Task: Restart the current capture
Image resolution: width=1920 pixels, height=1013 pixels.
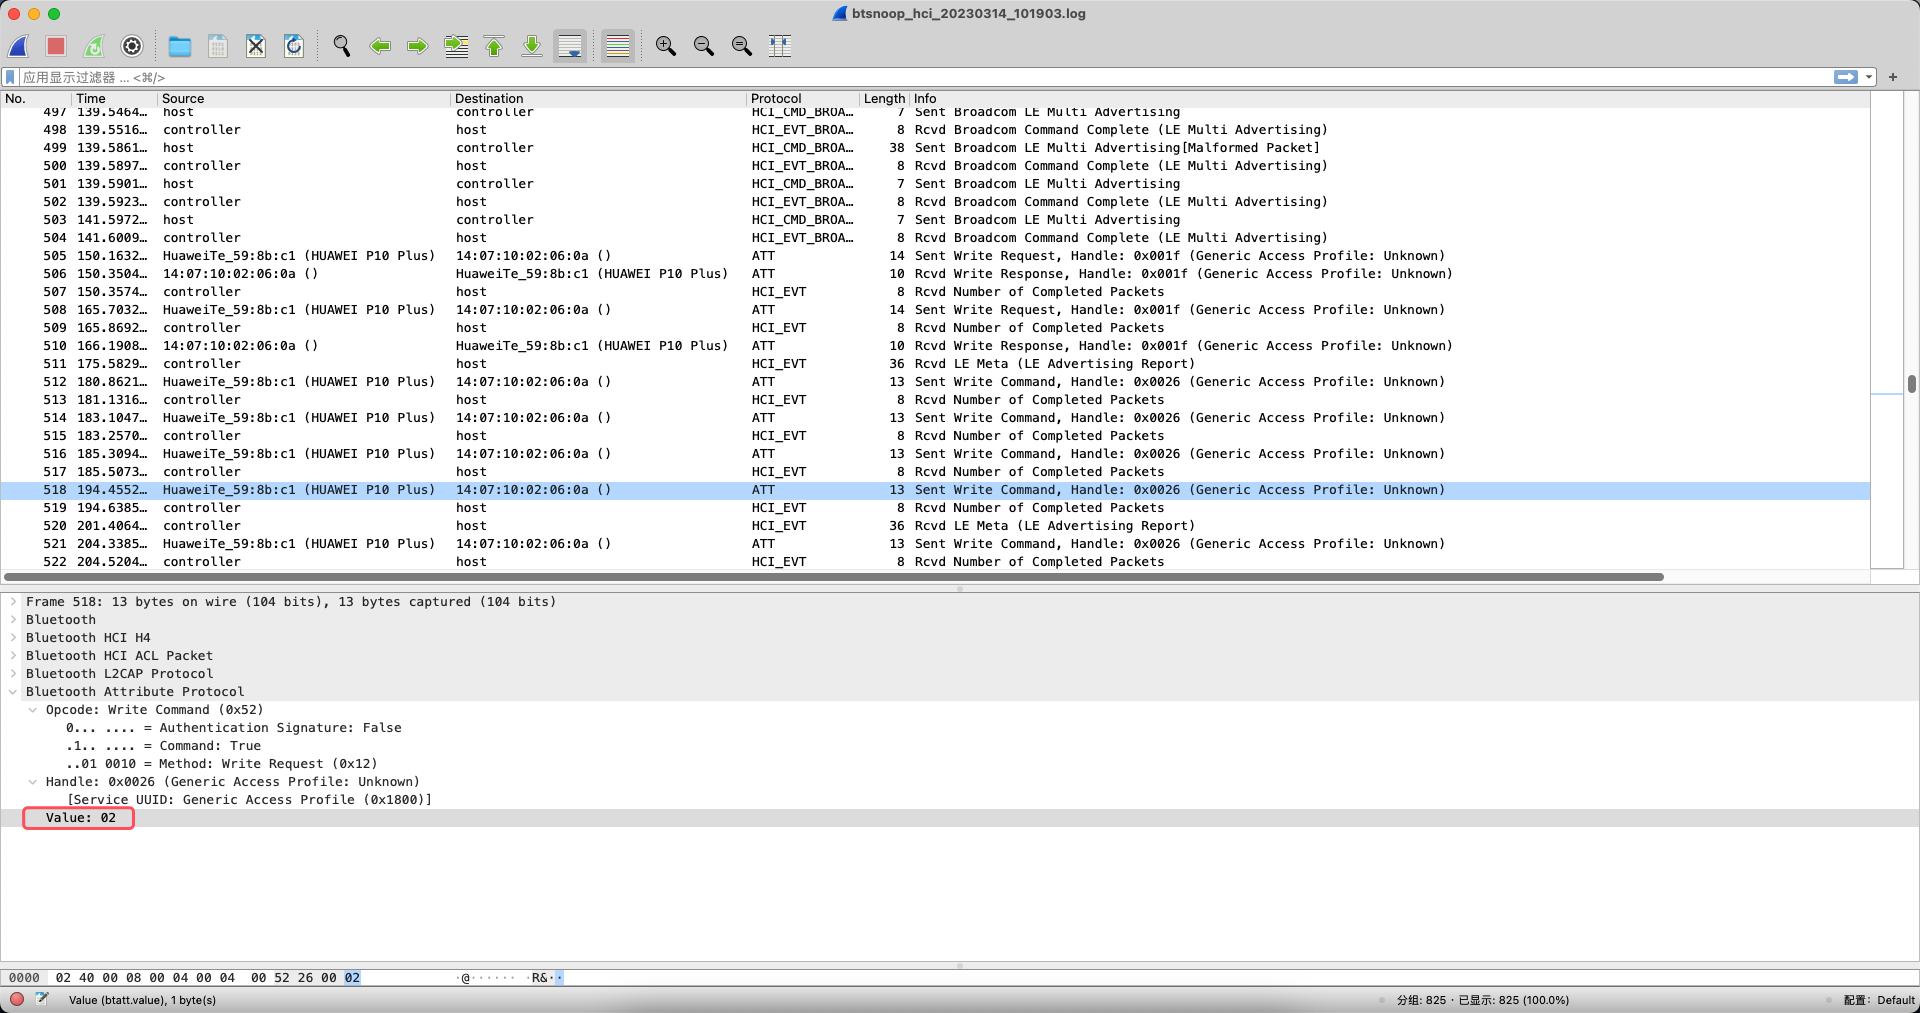Action: pos(94,46)
